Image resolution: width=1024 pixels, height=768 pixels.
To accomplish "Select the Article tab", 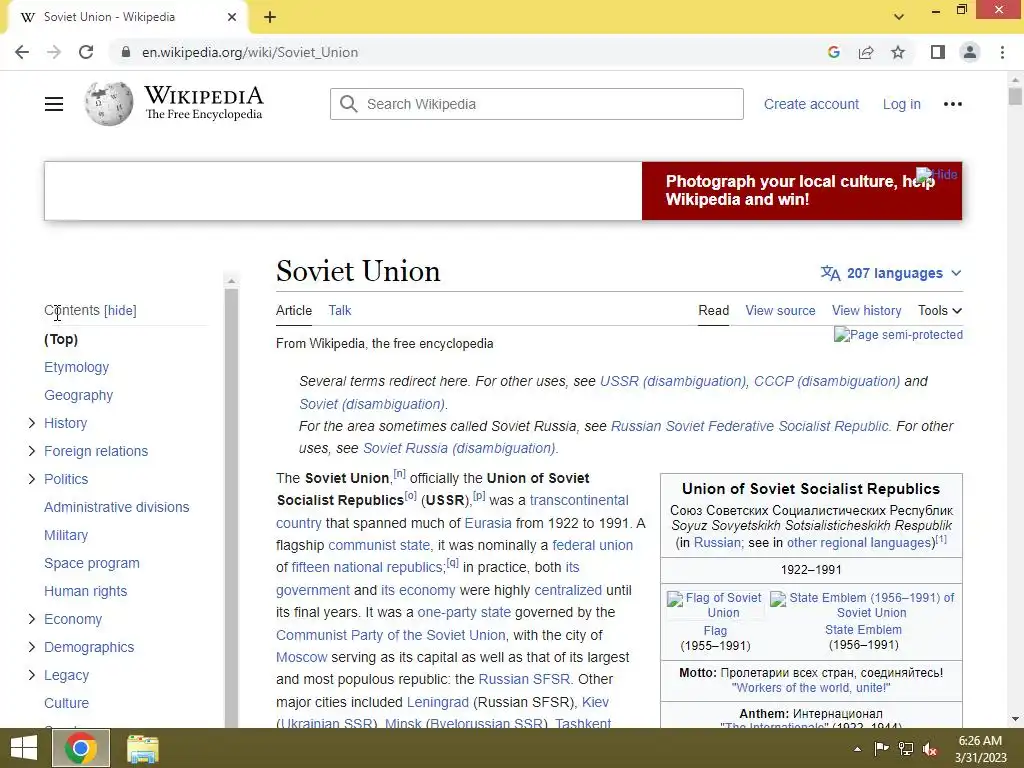I will (x=294, y=310).
